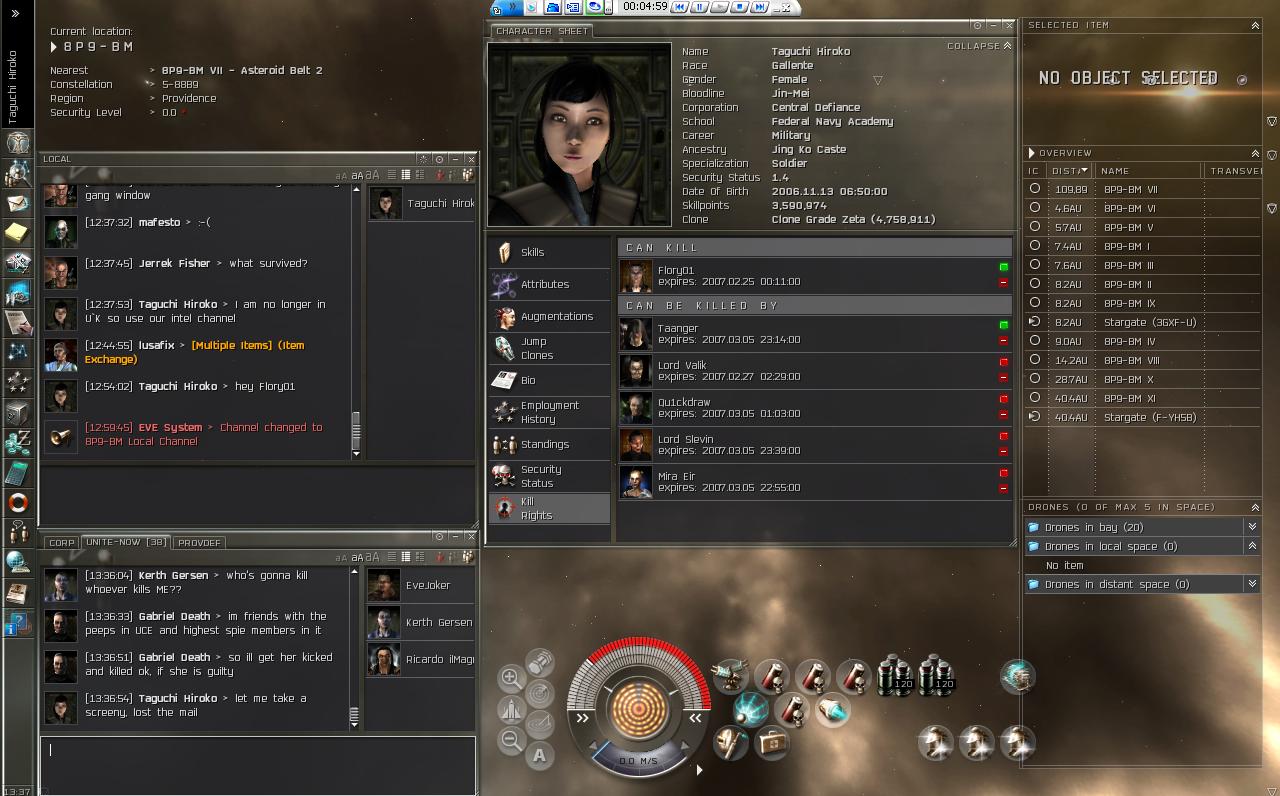Open Attributes in the character sheet

pyautogui.click(x=550, y=284)
